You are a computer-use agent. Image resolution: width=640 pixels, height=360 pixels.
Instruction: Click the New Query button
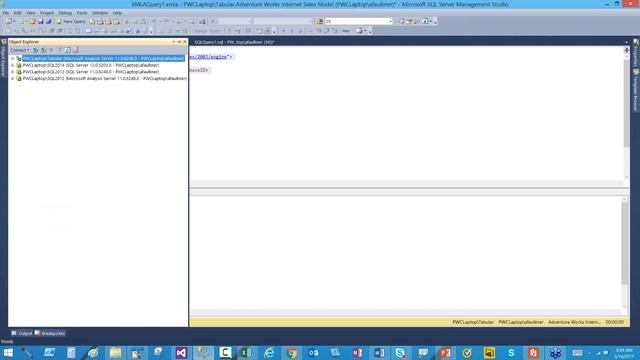(71, 21)
